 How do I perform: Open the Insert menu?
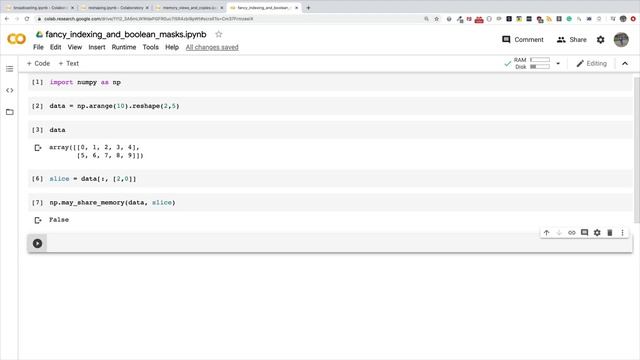tap(97, 47)
